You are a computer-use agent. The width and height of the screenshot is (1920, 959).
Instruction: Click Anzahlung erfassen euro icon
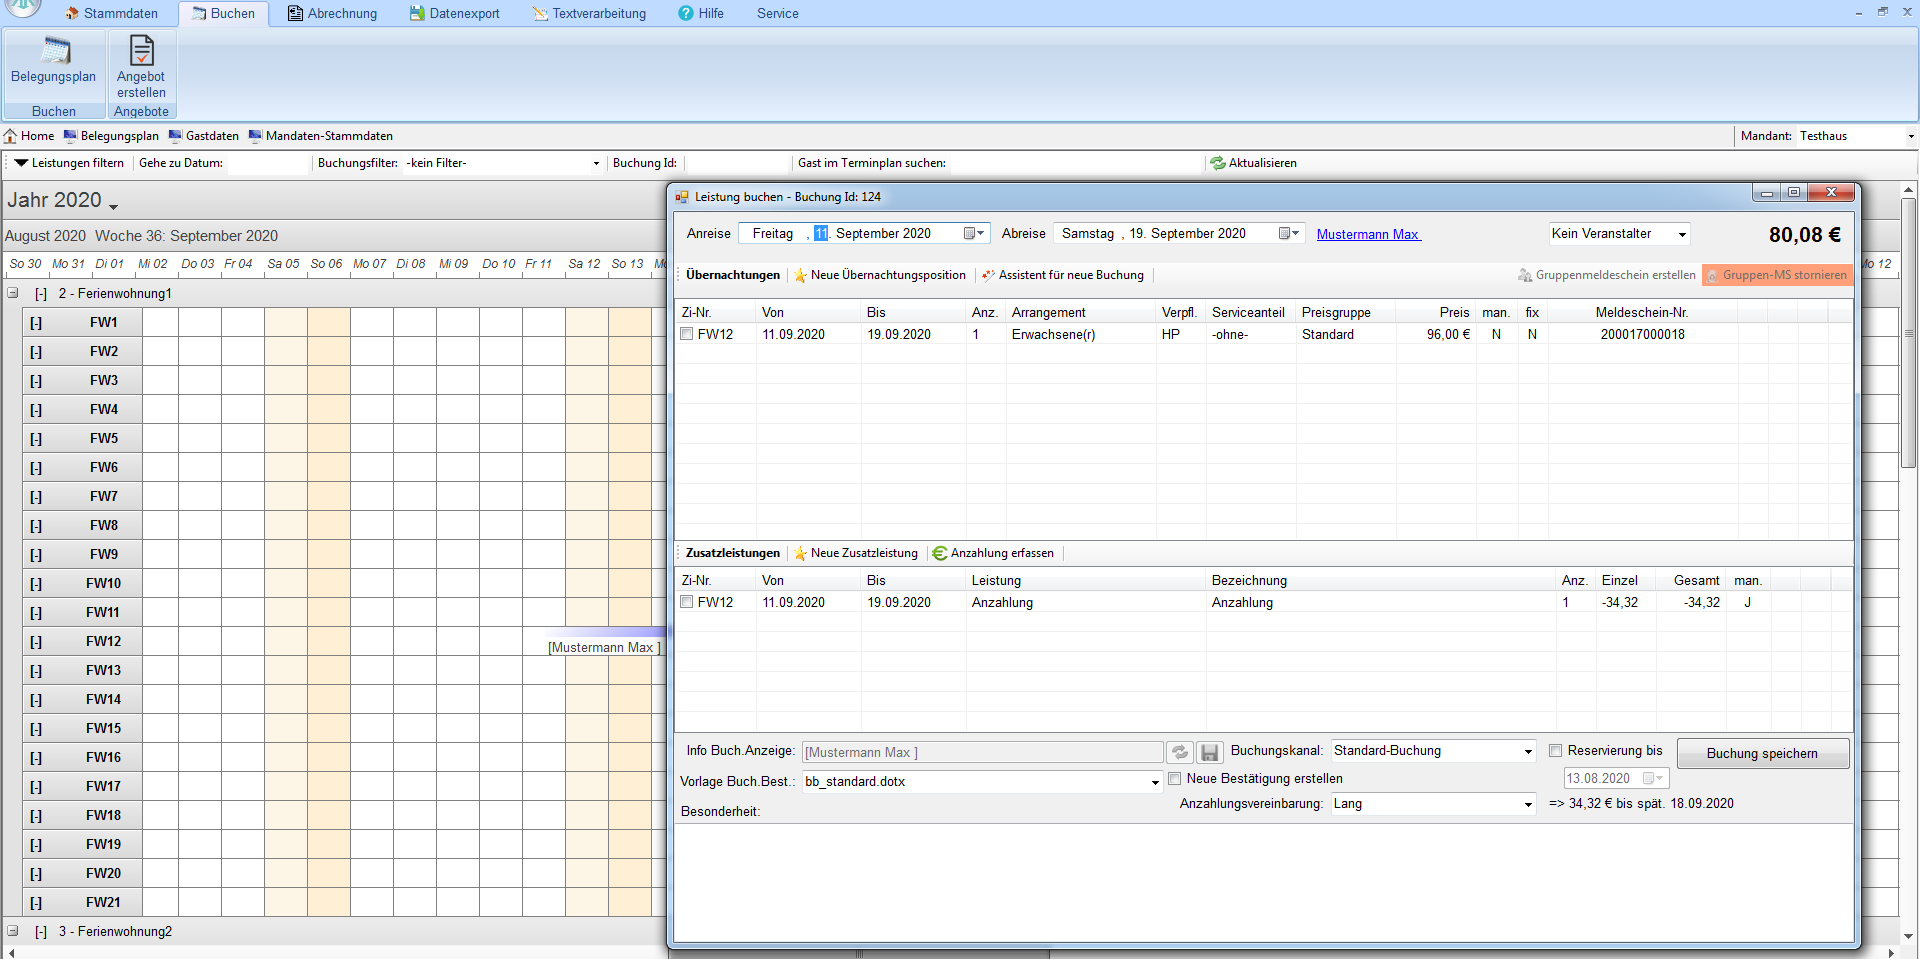[940, 553]
